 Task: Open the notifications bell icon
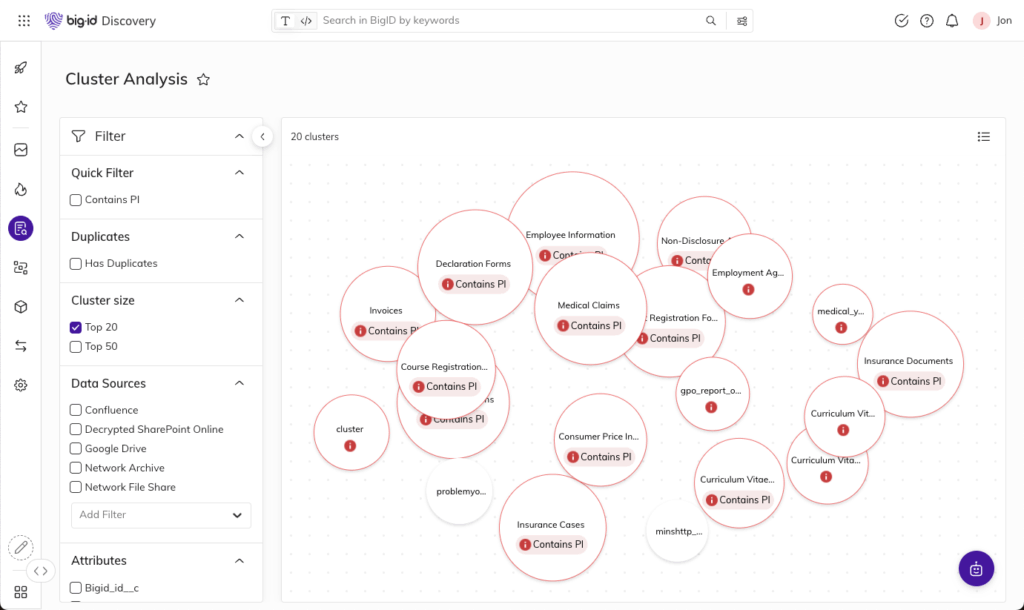click(952, 21)
